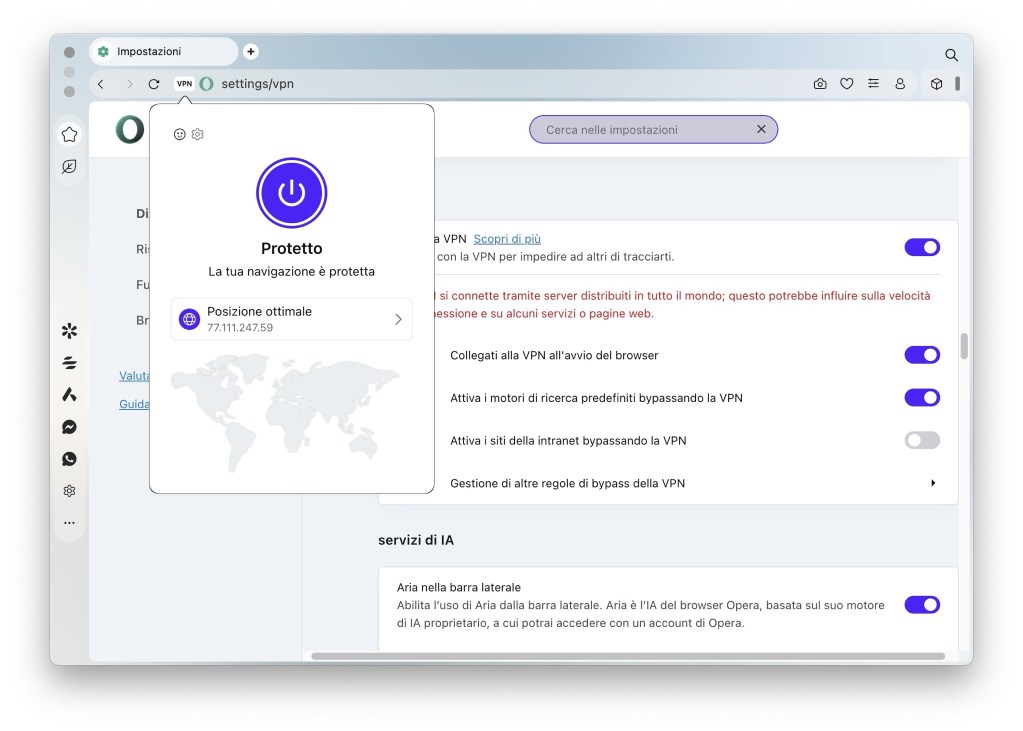Click the world map in VPN popup
This screenshot has width=1023, height=731.
[284, 411]
